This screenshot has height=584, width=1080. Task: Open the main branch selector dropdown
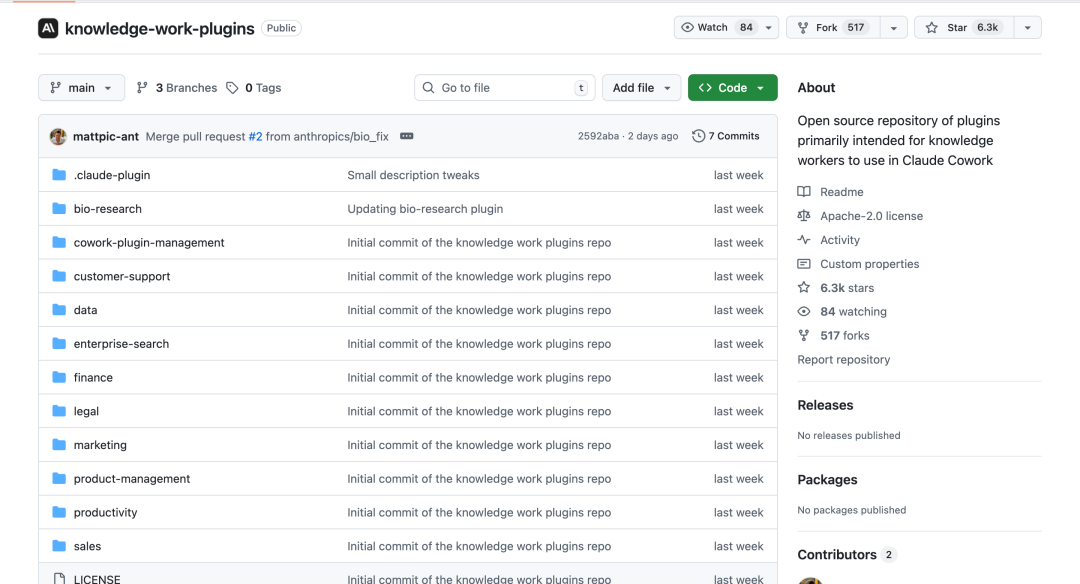click(82, 88)
